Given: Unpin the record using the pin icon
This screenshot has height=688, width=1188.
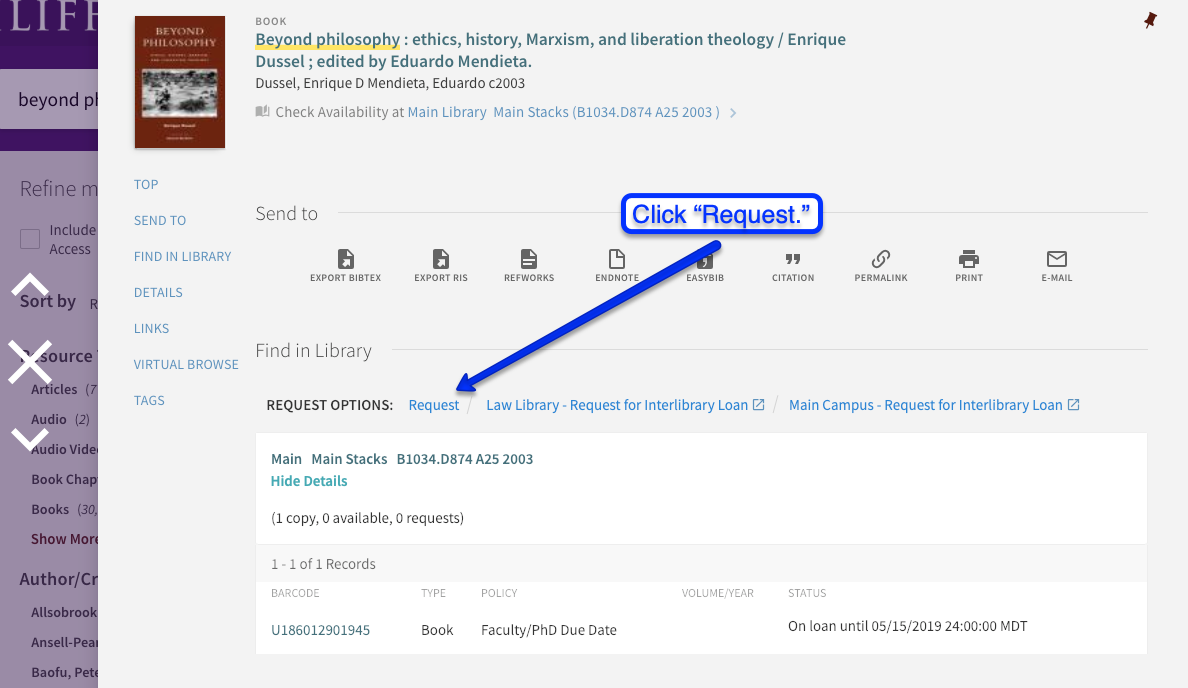Looking at the screenshot, I should pyautogui.click(x=1150, y=20).
